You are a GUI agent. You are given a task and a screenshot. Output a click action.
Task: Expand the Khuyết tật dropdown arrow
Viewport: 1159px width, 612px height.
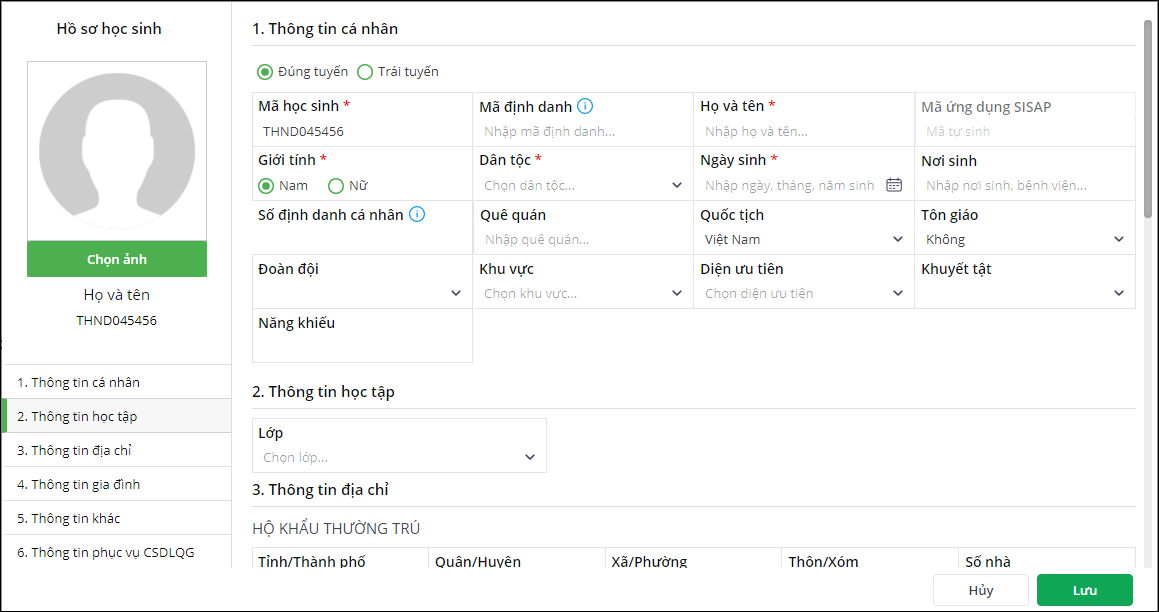click(x=1119, y=293)
